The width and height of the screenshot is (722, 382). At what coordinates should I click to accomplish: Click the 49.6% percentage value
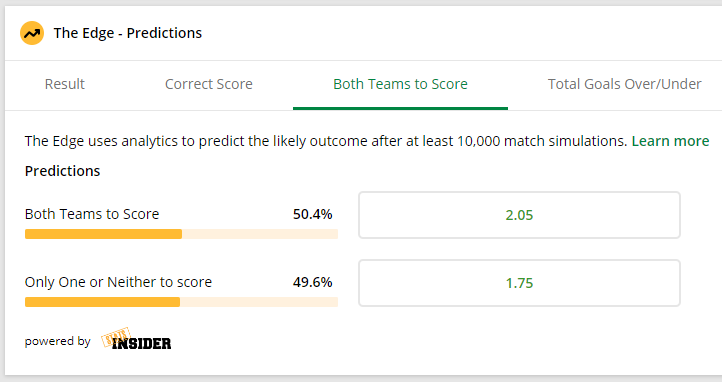(x=313, y=282)
